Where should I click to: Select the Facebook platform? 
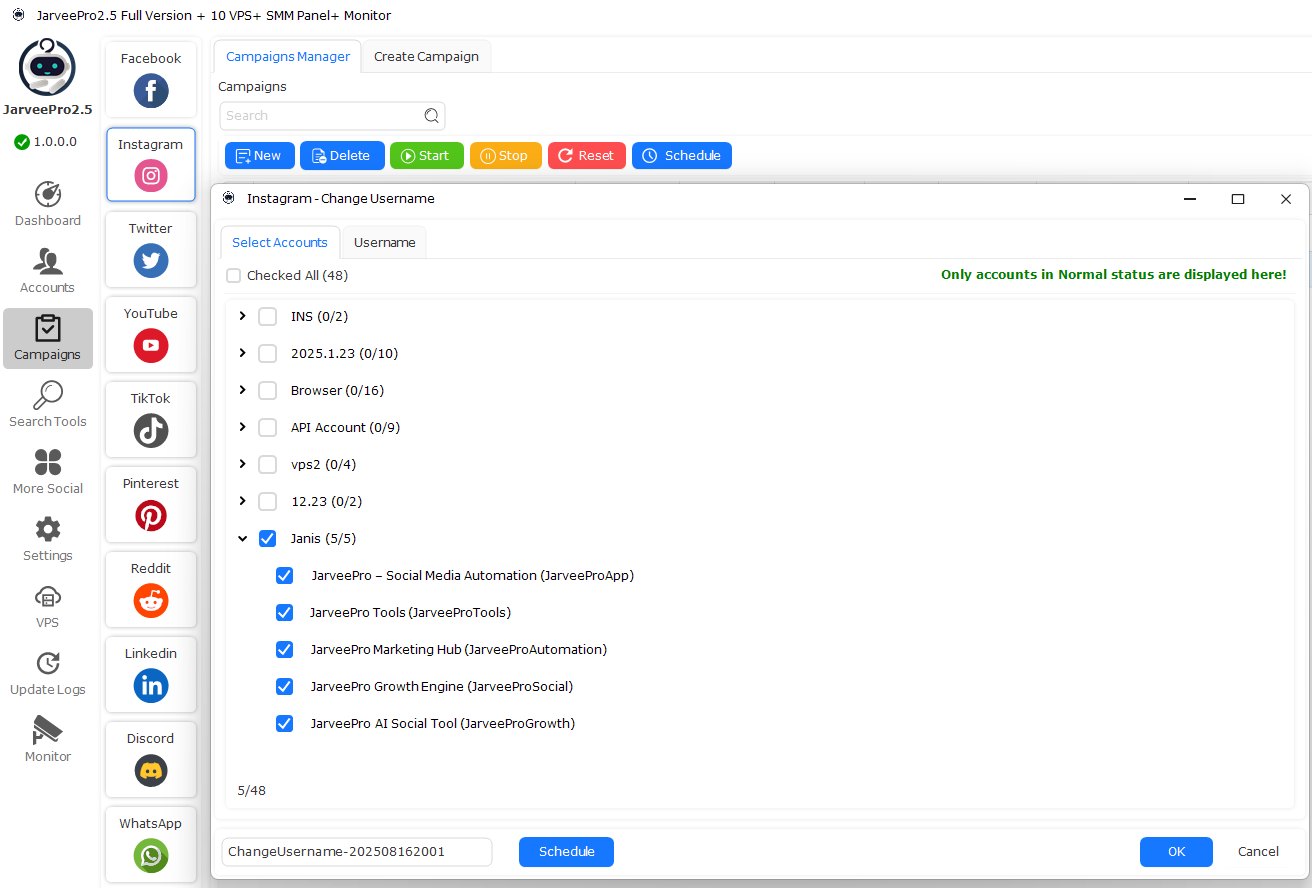pyautogui.click(x=151, y=80)
